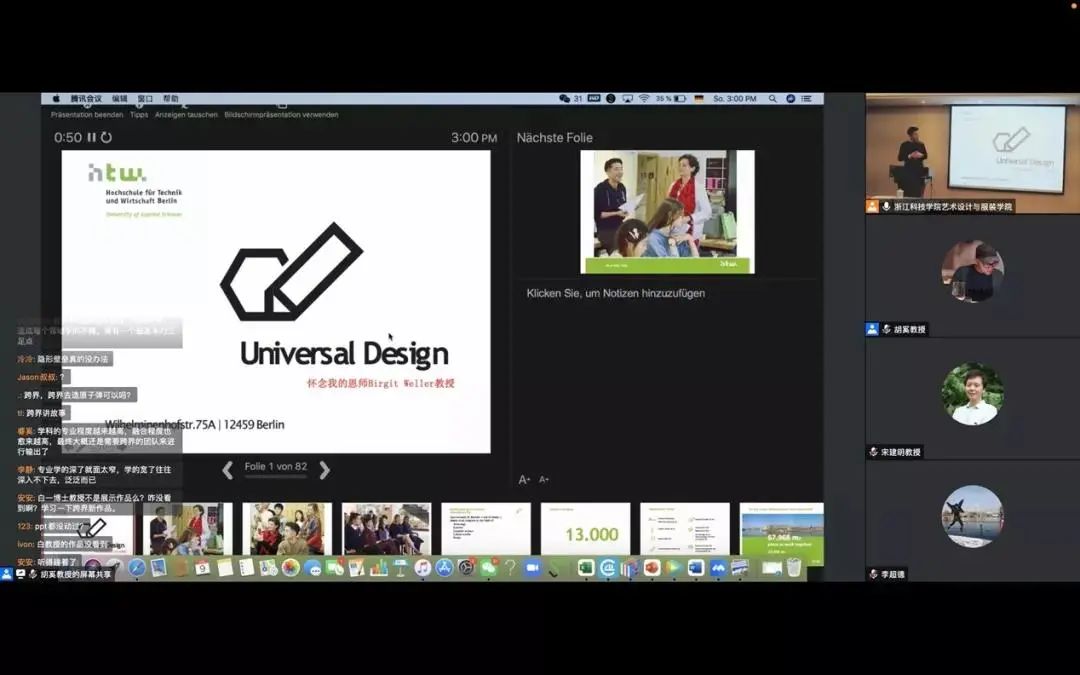This screenshot has height=675, width=1080.
Task: Open the 腾讯会议 menu
Action: coord(86,98)
